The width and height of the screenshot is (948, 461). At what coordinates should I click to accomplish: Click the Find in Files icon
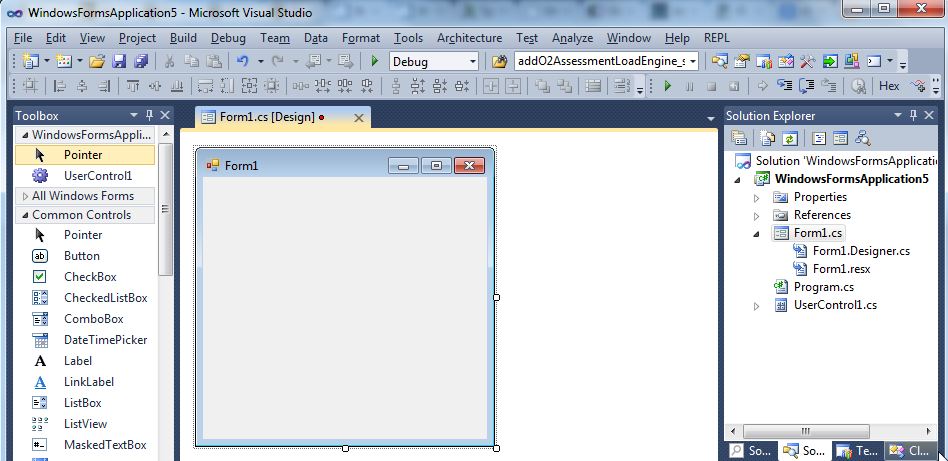click(x=499, y=62)
